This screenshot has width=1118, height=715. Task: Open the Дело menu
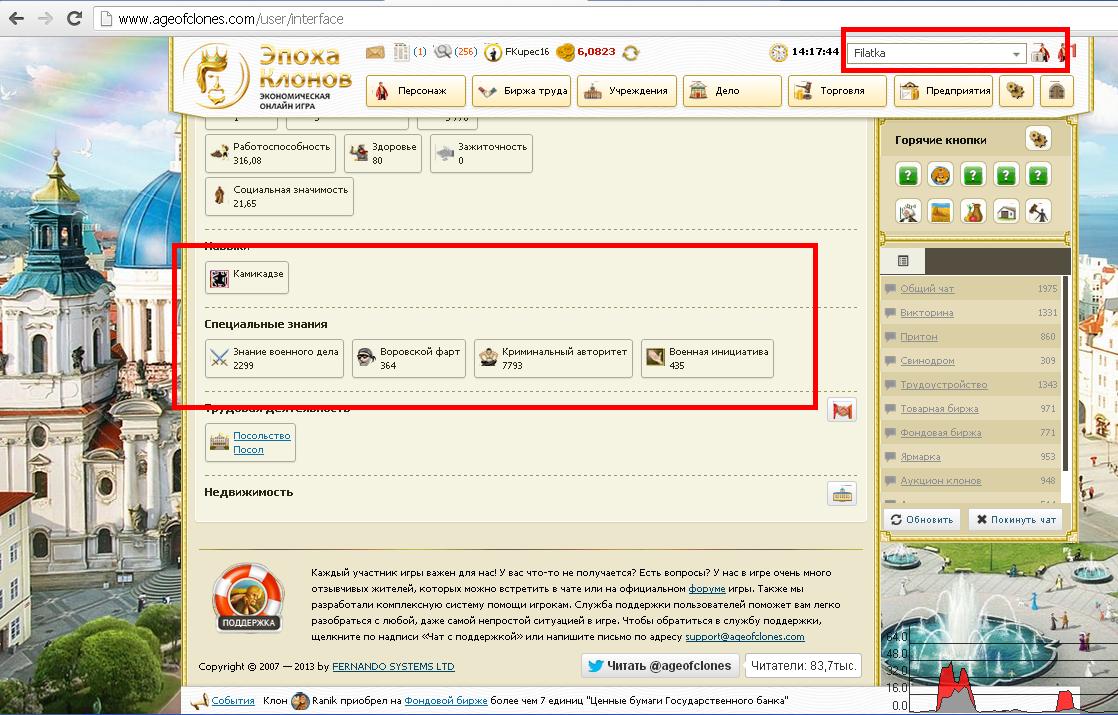[x=732, y=91]
